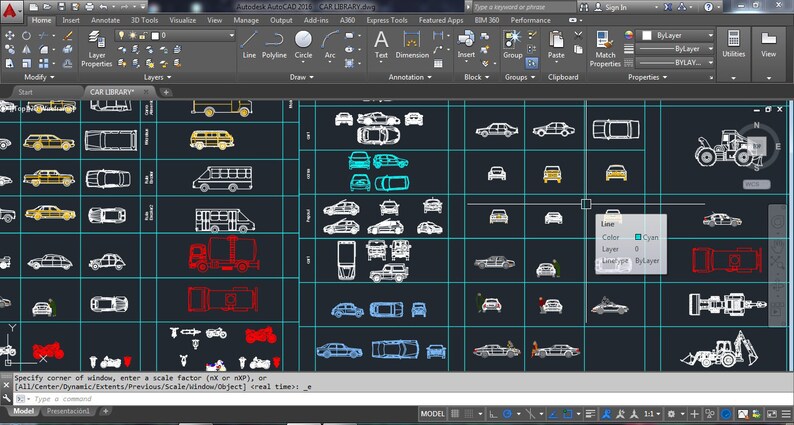Click the Table icon in Annotation panel
This screenshot has height=425, width=794.
click(x=438, y=63)
